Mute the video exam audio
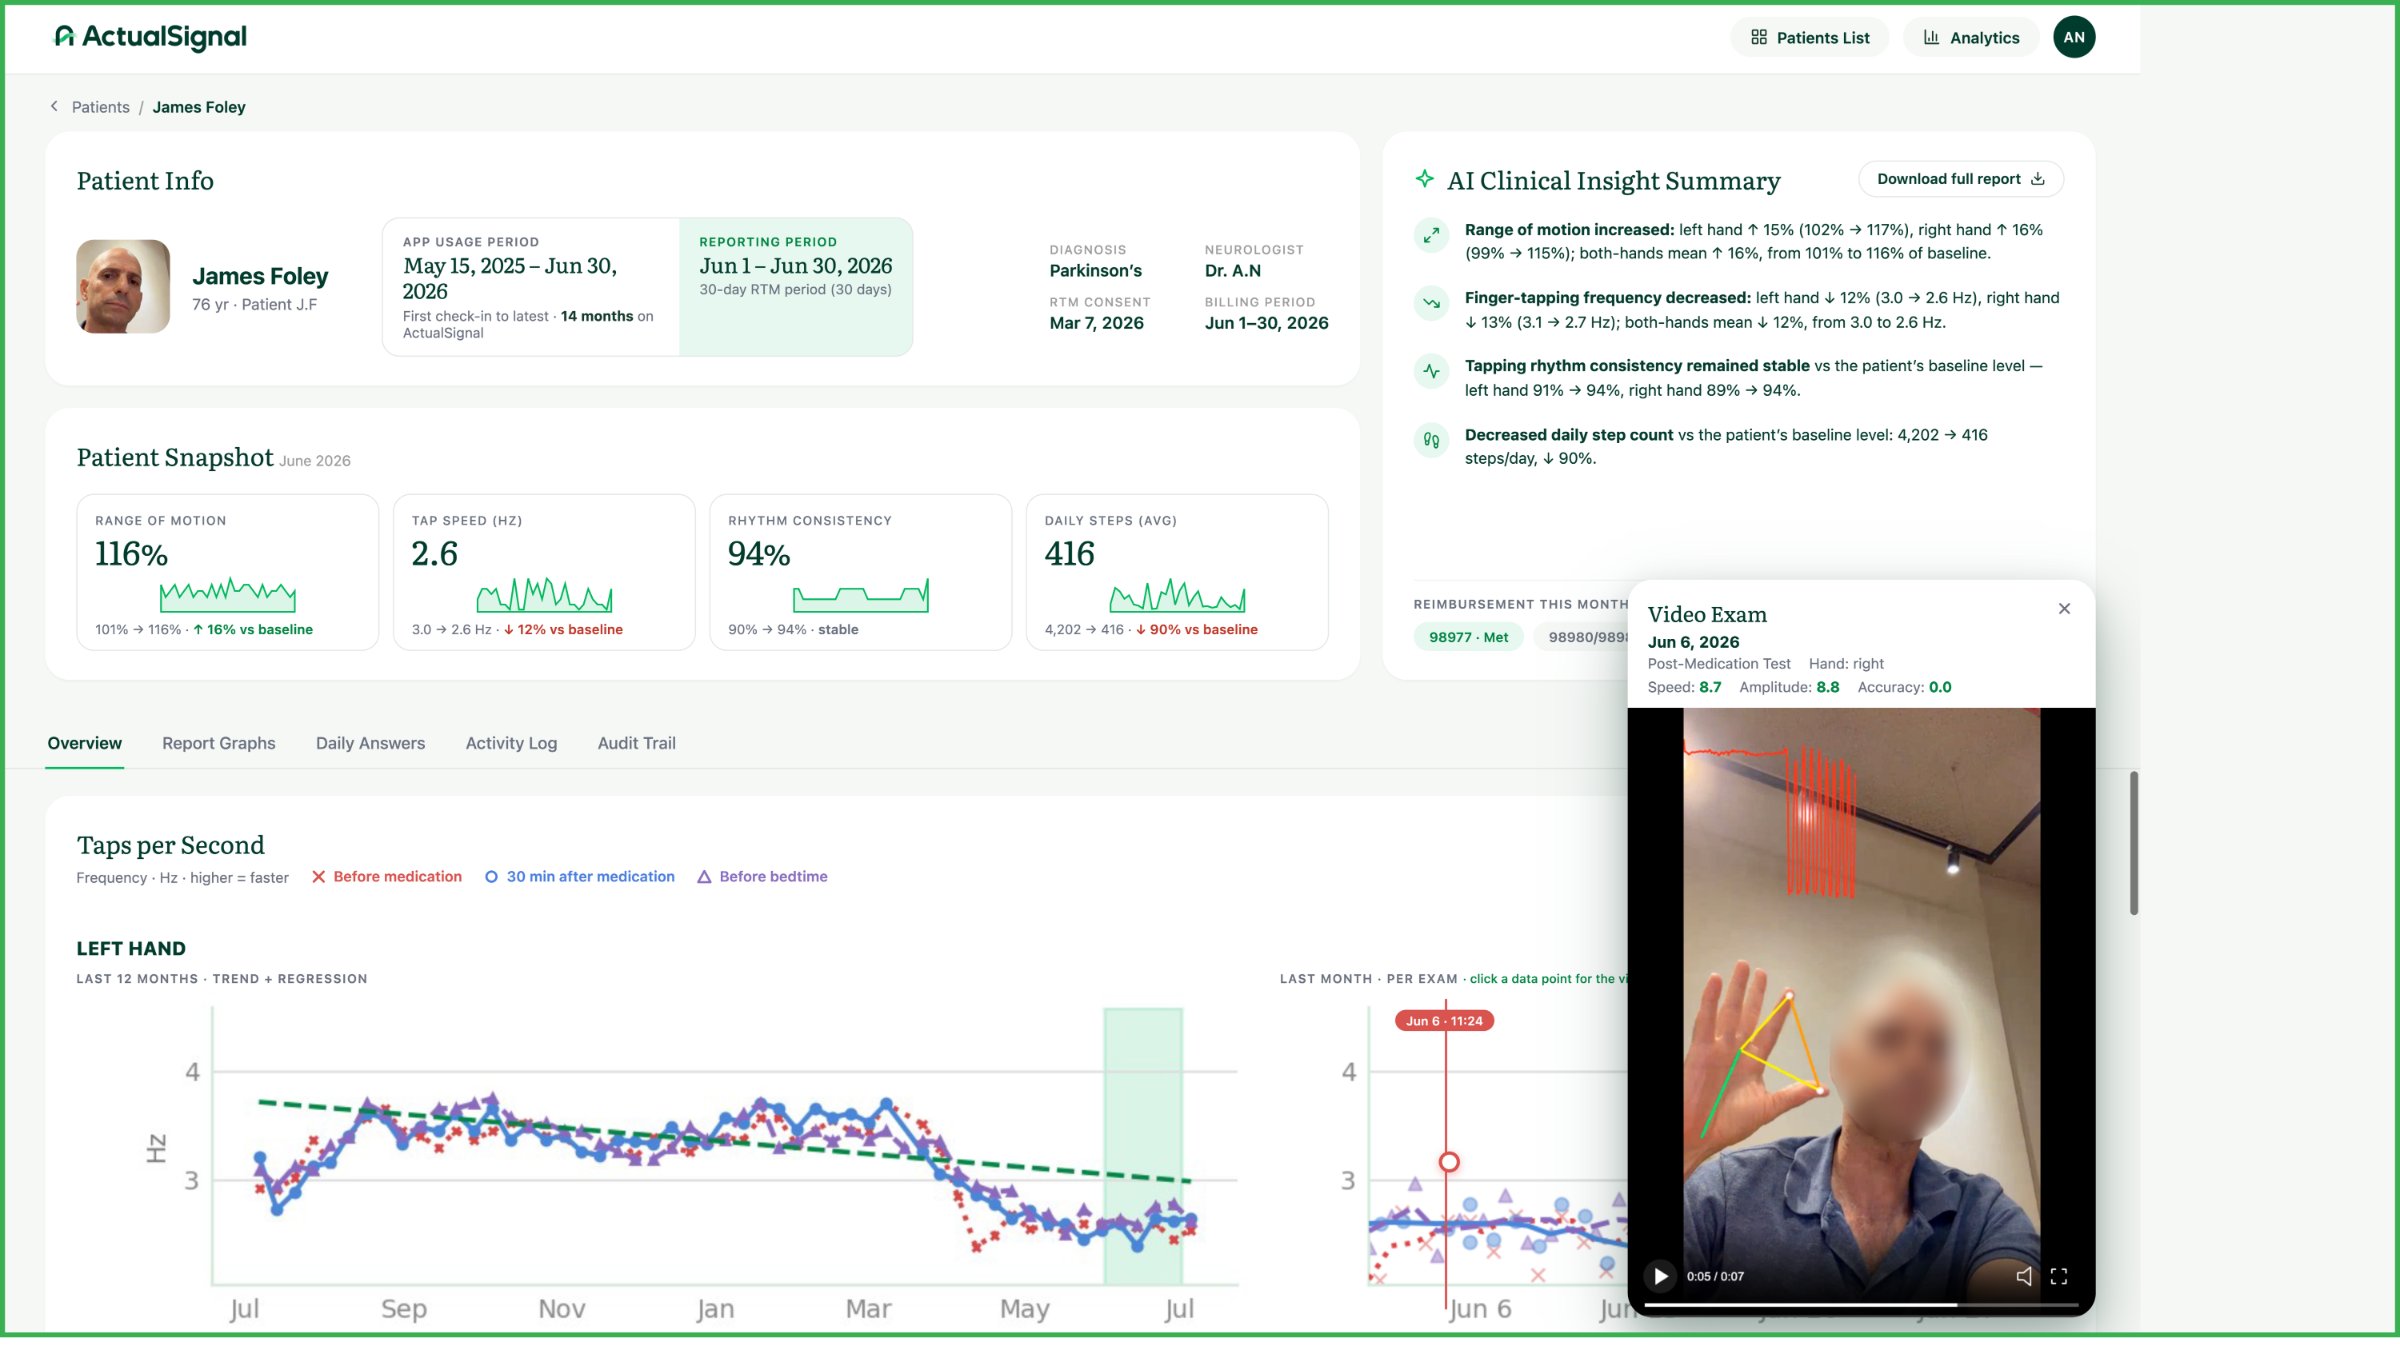The height and width of the screenshot is (1350, 2400). (x=2024, y=1276)
